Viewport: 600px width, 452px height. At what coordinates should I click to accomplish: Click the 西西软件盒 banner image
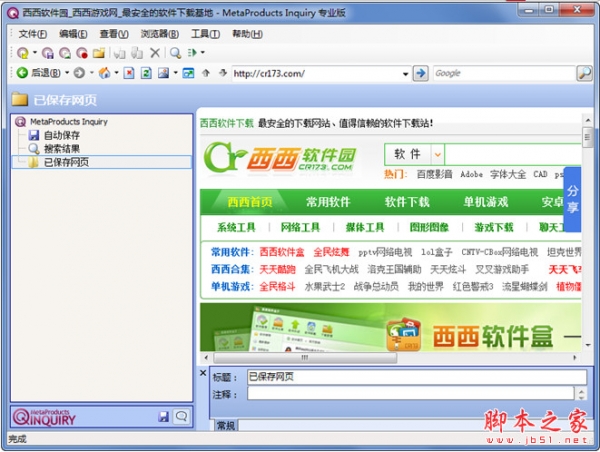390,327
